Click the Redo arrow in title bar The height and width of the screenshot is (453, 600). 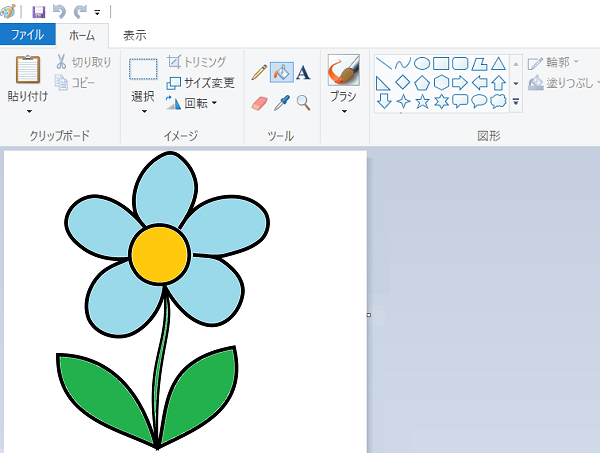pos(80,12)
